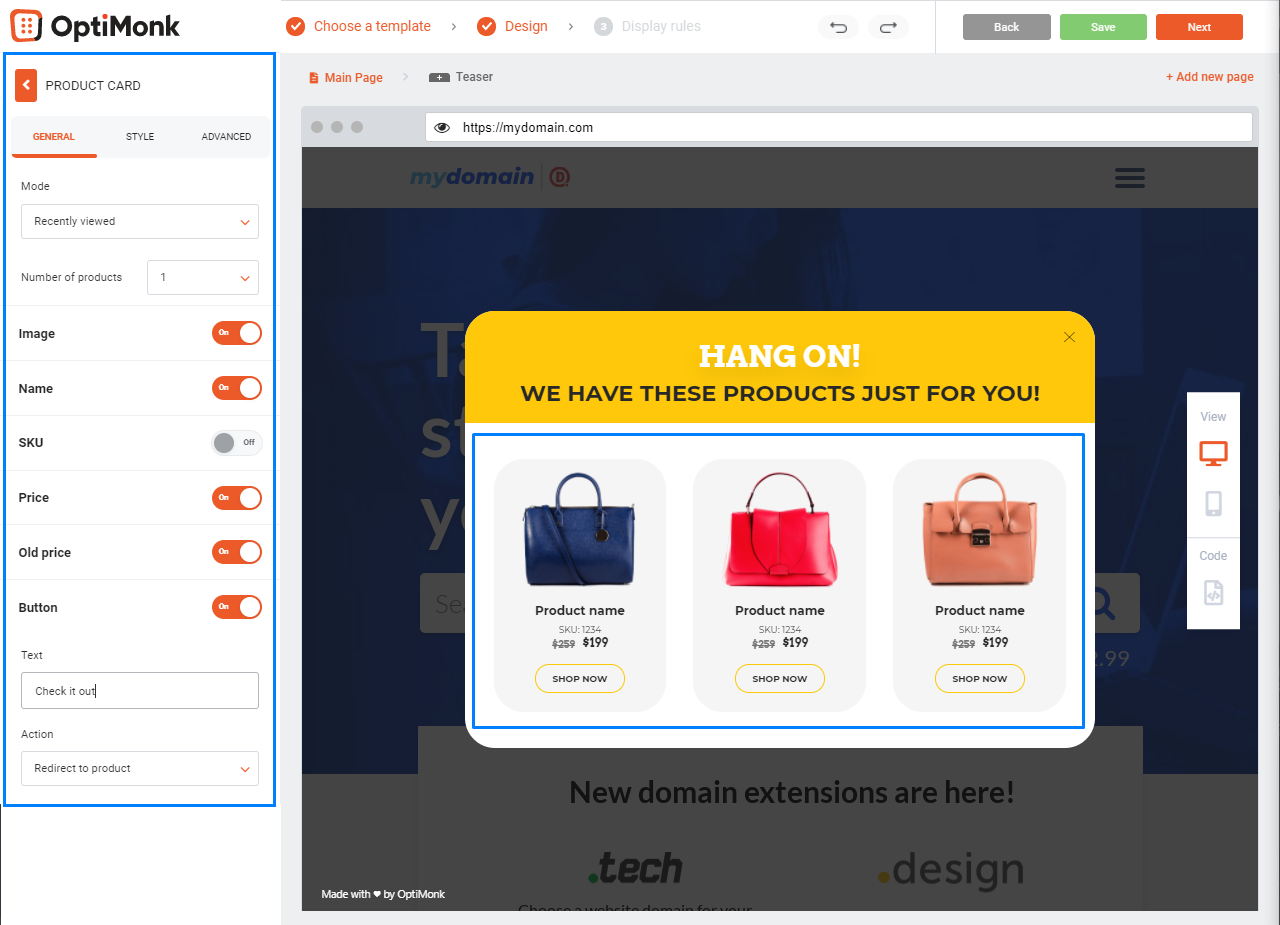Enable the SKU toggle

click(237, 442)
